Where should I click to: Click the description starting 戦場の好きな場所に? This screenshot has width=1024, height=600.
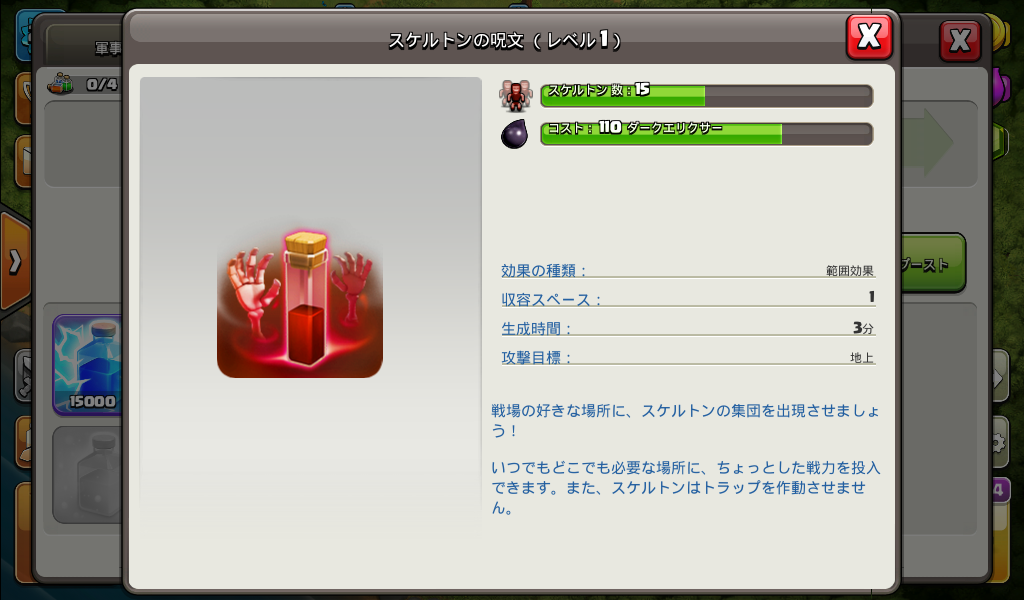tap(685, 420)
